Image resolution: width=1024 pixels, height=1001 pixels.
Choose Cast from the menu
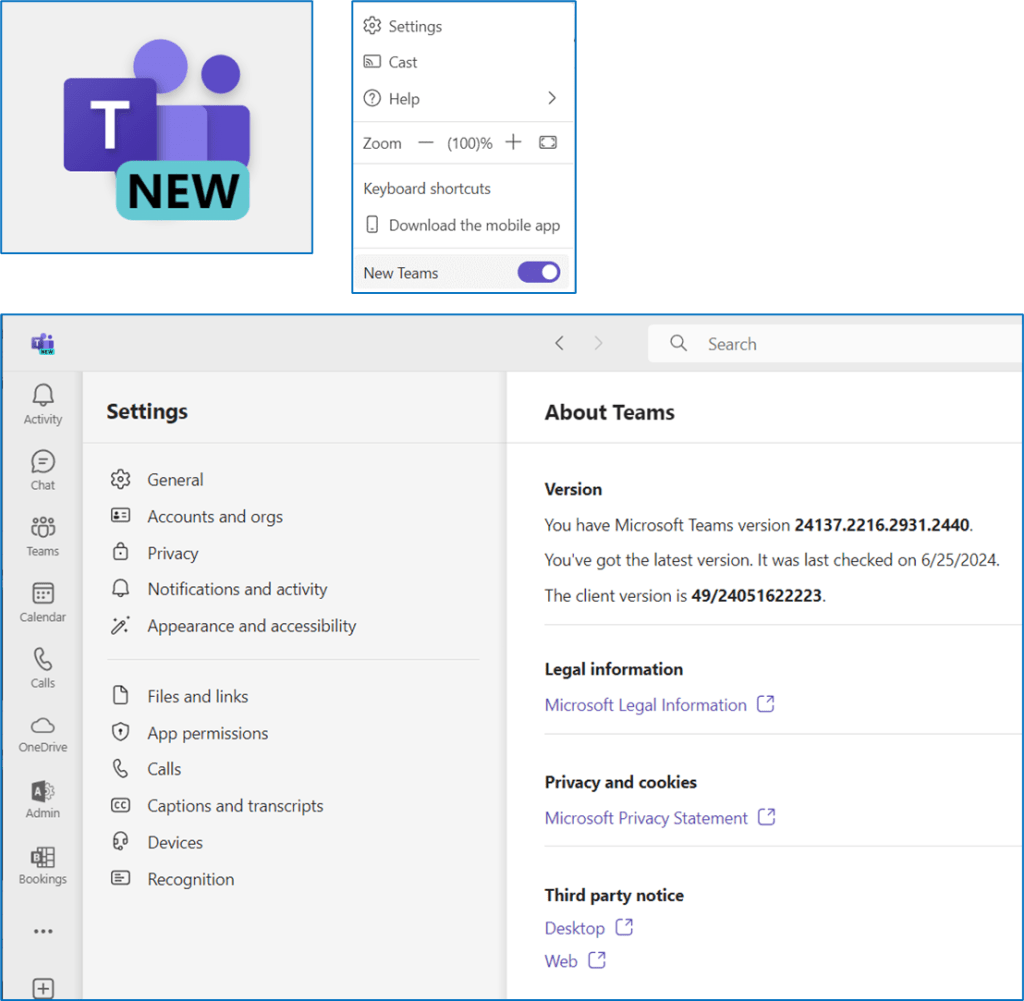(x=403, y=62)
